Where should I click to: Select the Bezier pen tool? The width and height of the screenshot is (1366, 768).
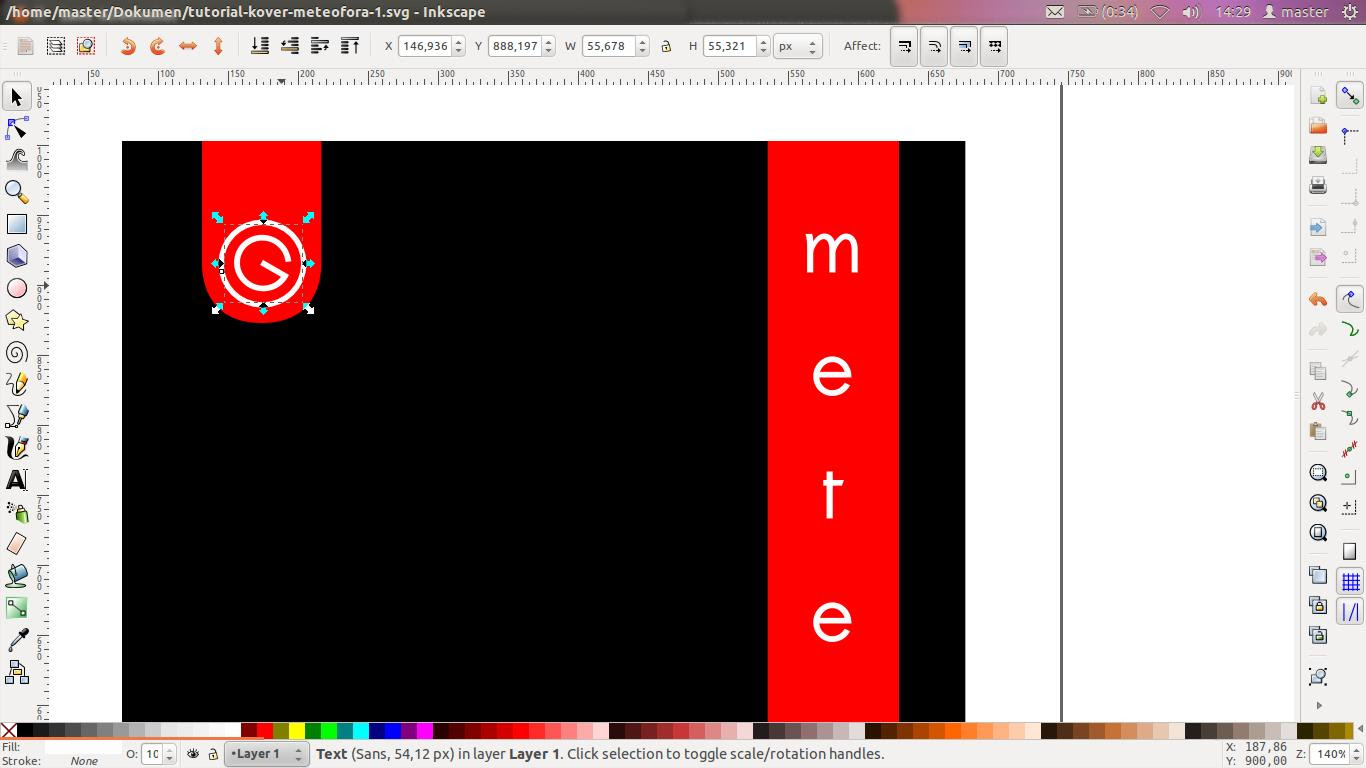(x=16, y=416)
